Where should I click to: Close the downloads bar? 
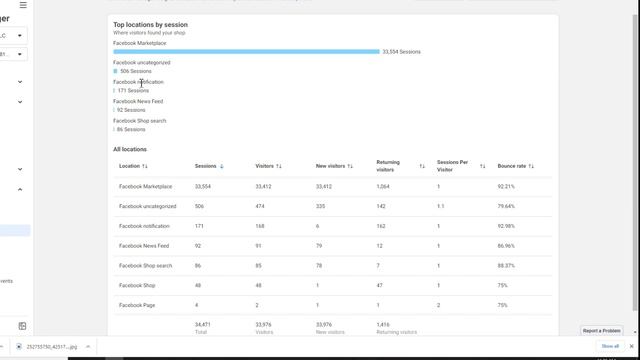[631, 346]
